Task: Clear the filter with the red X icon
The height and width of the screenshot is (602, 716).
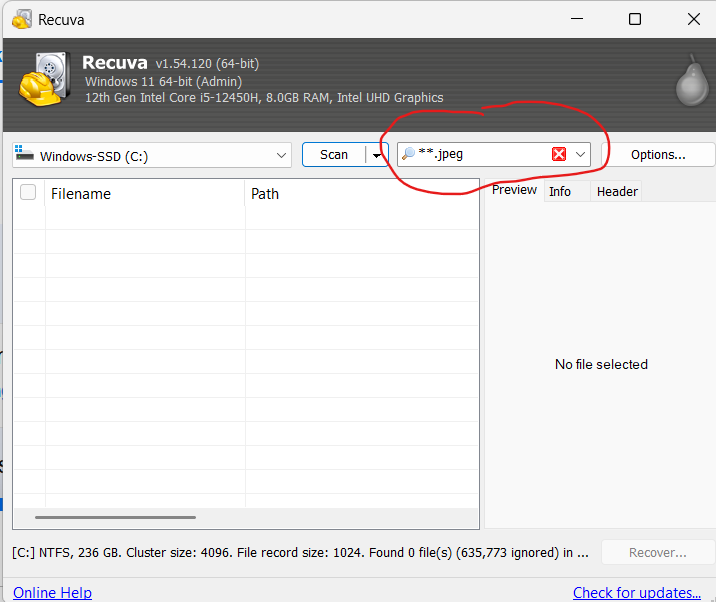Action: pyautogui.click(x=559, y=154)
